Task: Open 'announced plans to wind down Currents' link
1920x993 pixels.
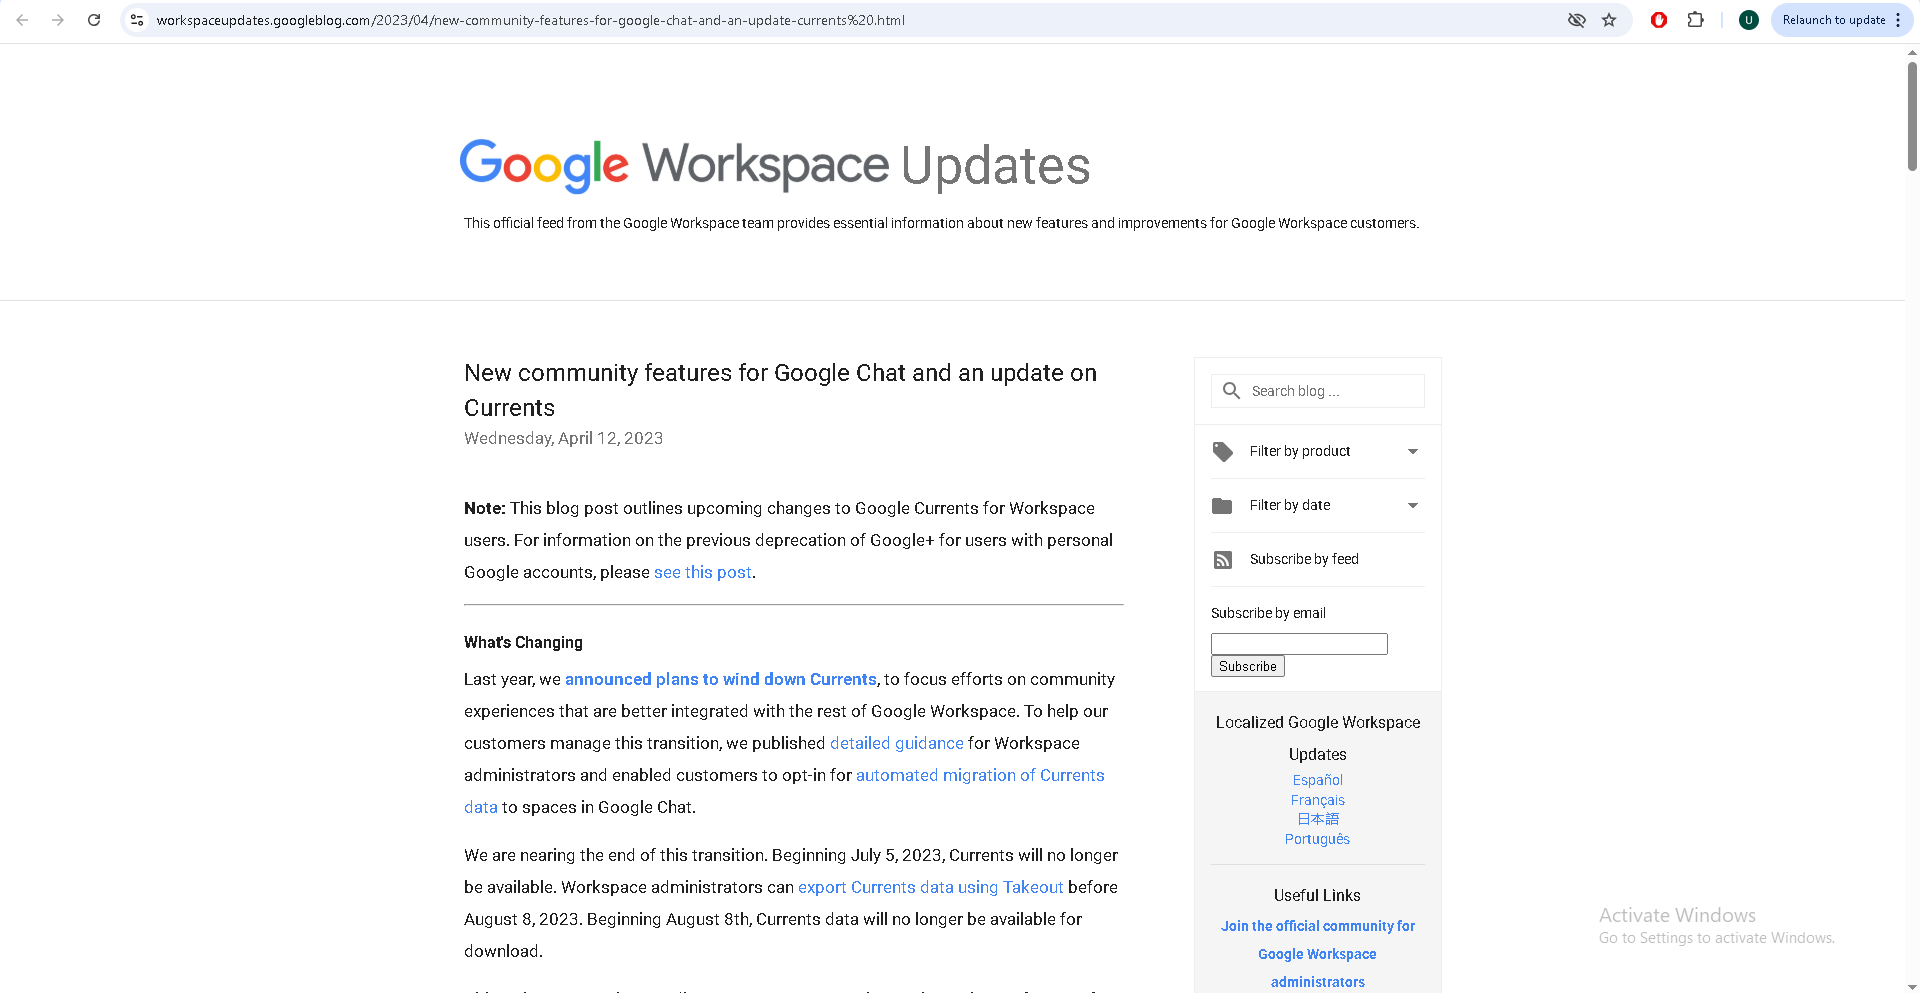Action: pyautogui.click(x=721, y=679)
